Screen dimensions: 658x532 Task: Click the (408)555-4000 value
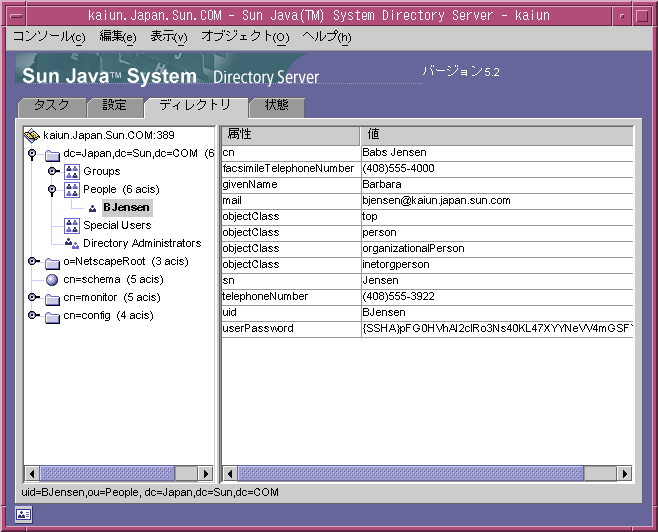click(398, 169)
